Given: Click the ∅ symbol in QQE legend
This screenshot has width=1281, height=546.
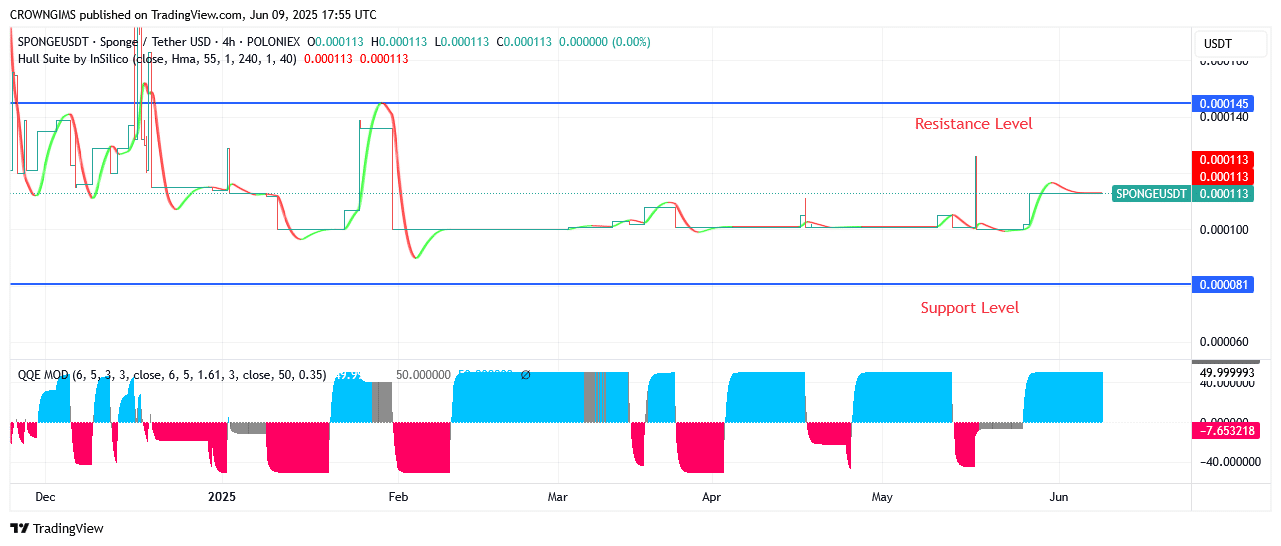Looking at the screenshot, I should coord(525,375).
